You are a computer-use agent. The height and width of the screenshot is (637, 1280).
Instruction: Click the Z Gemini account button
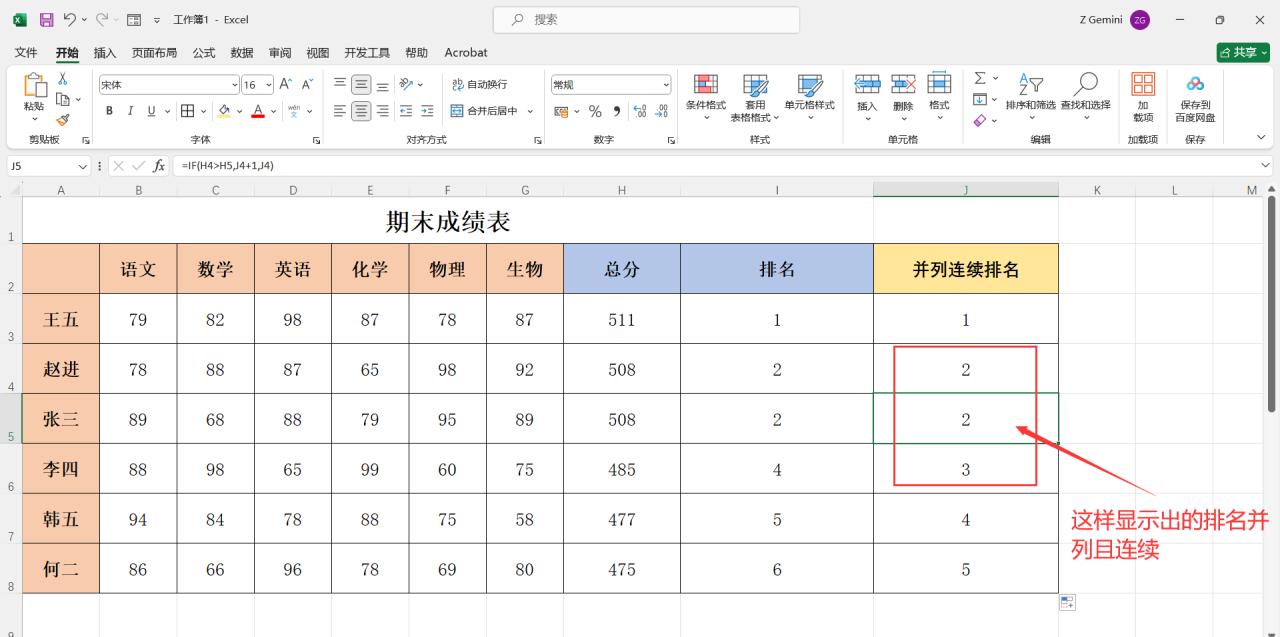[x=1114, y=20]
